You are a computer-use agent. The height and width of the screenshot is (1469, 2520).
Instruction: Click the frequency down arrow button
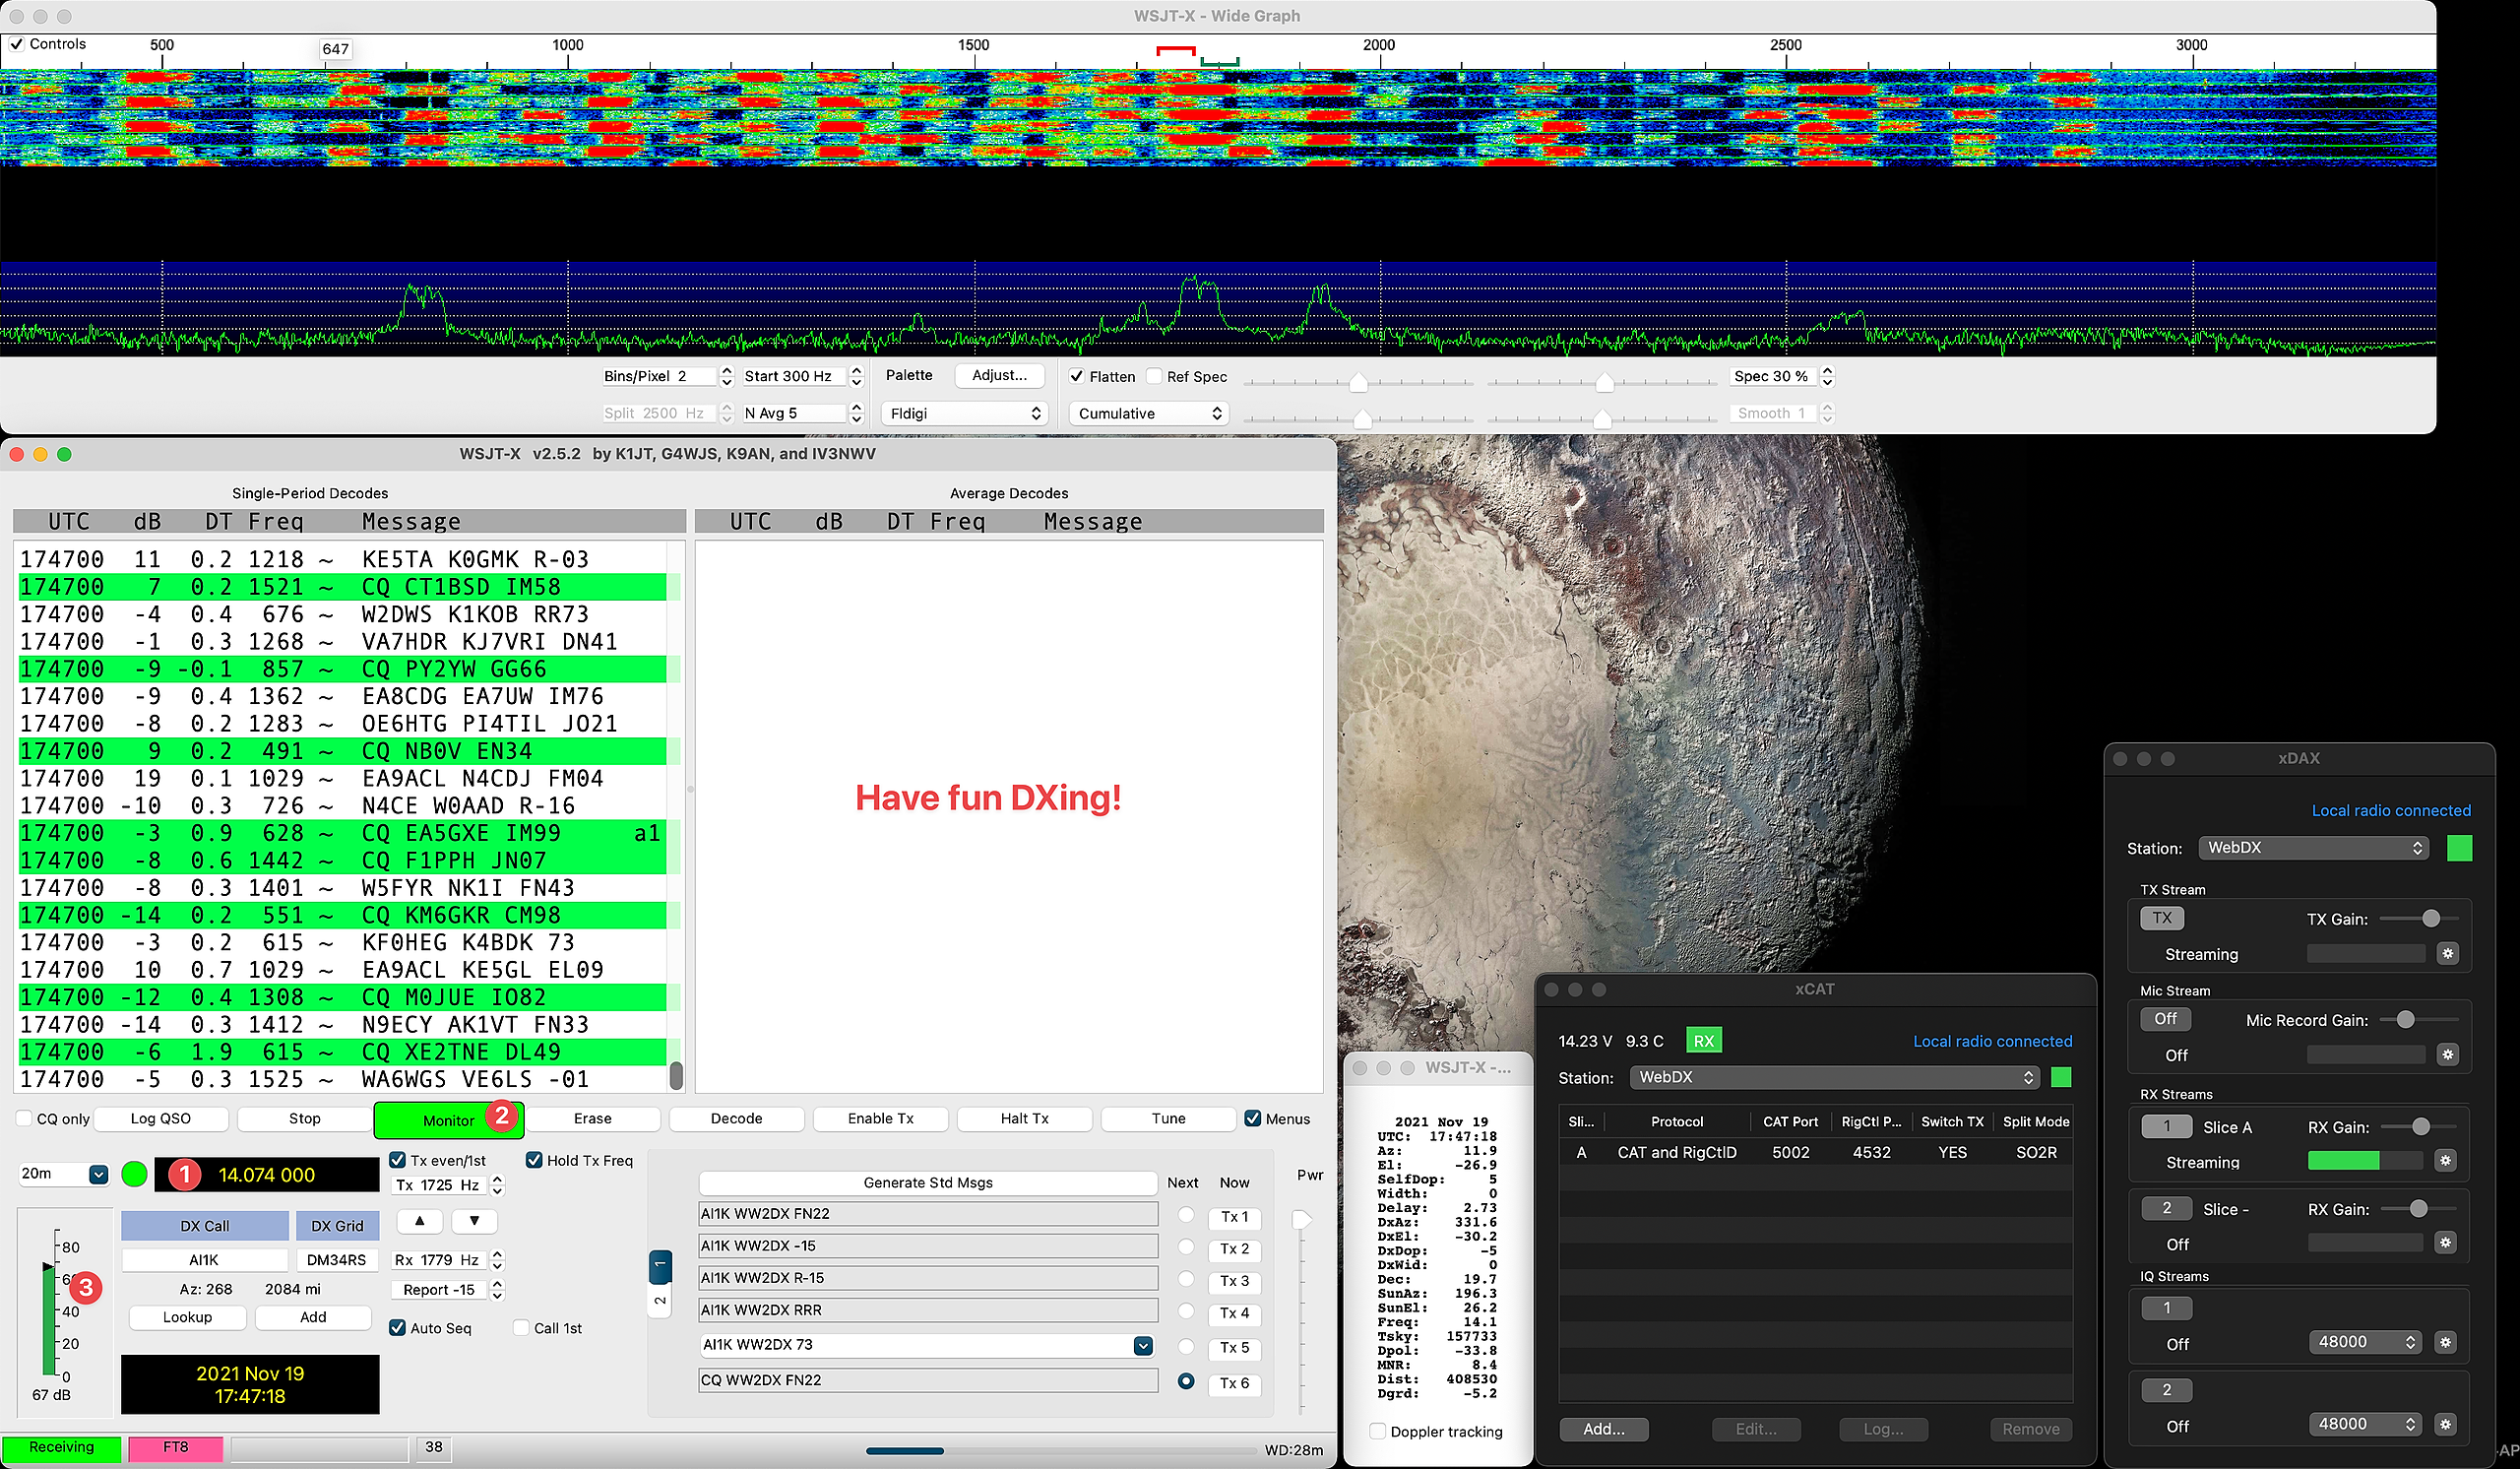pyautogui.click(x=474, y=1220)
